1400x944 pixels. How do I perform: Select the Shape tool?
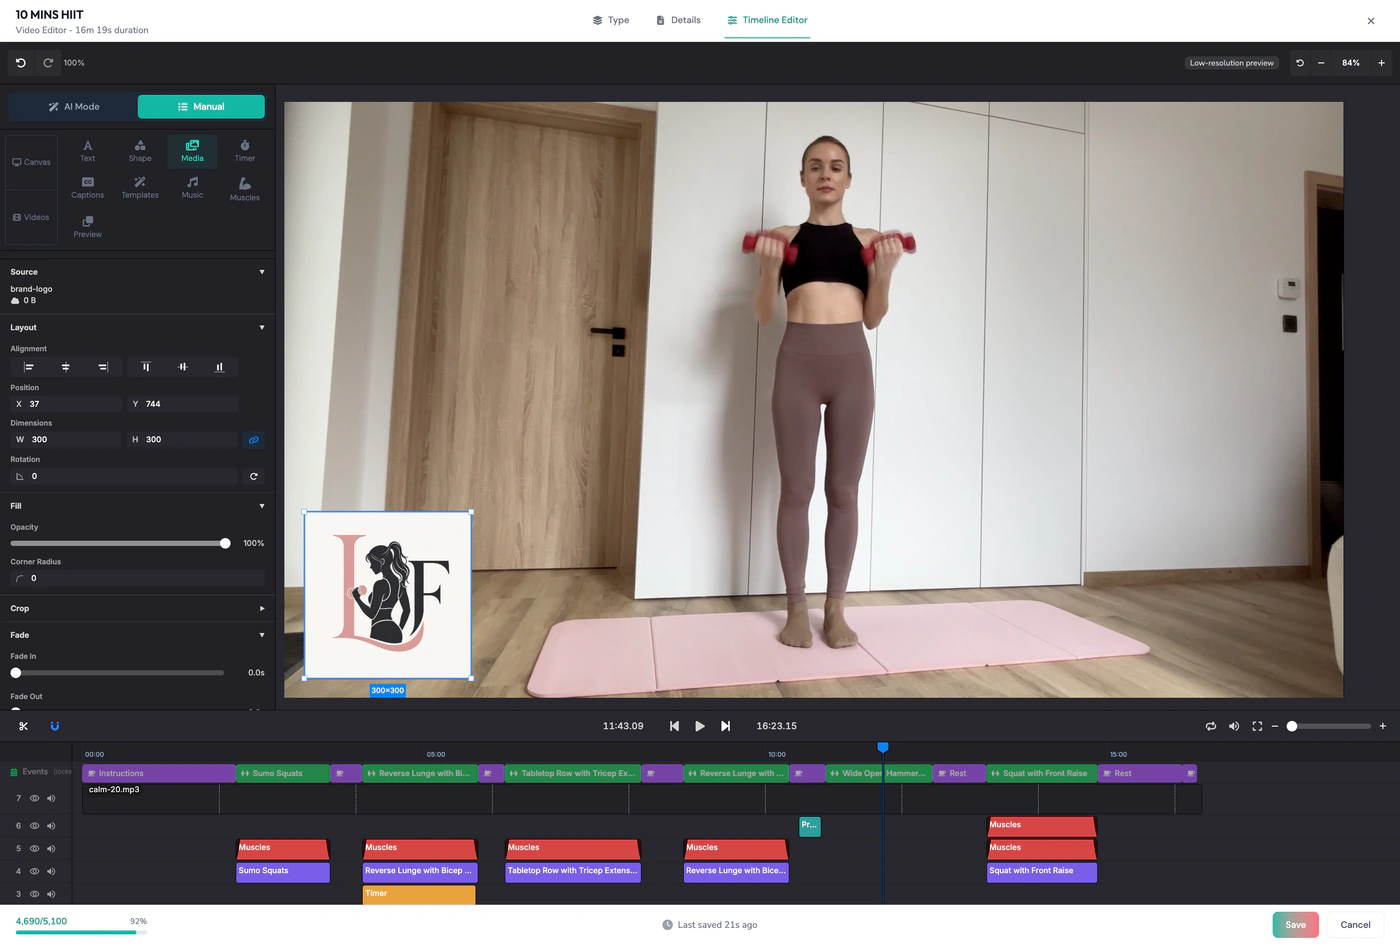coord(140,151)
